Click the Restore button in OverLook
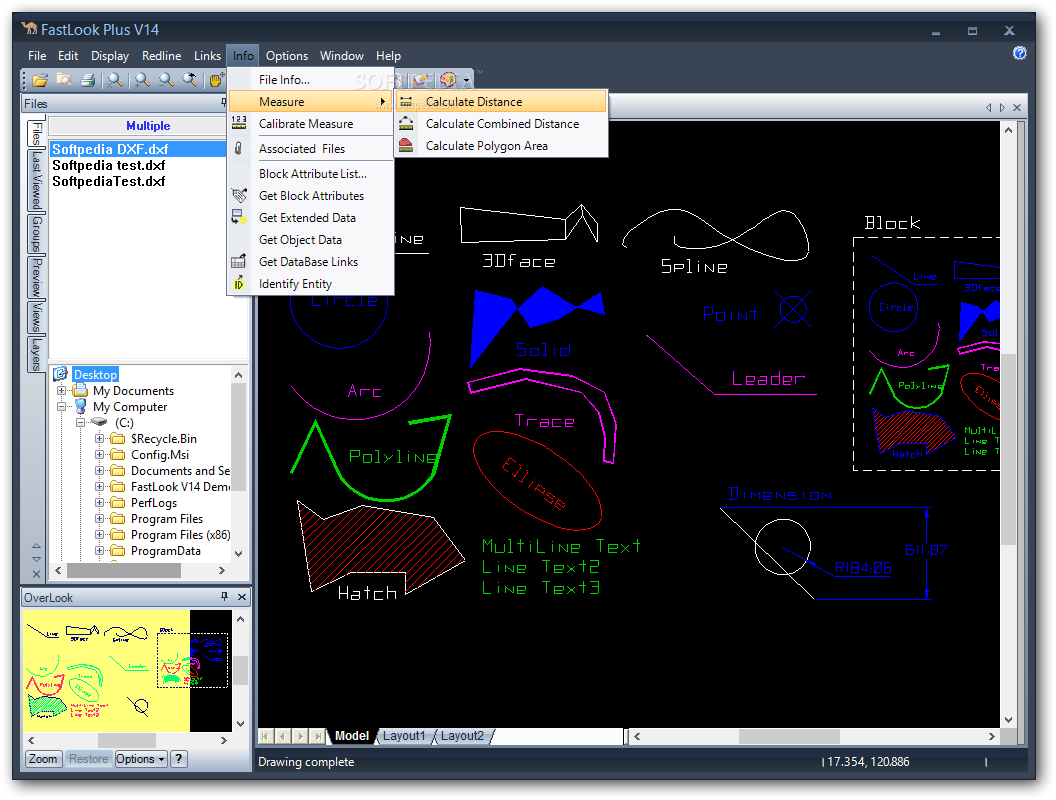Screen dimensions: 1056x800 pos(88,759)
